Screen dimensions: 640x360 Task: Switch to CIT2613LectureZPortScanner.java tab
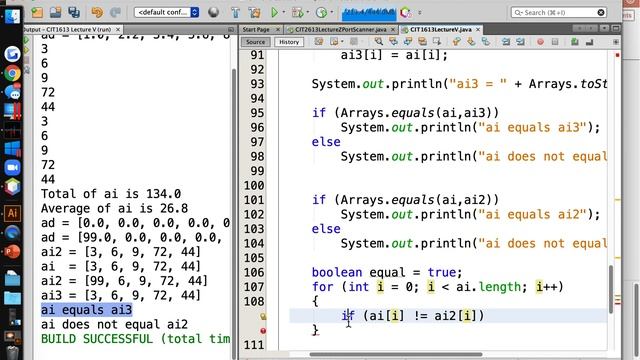pyautogui.click(x=340, y=29)
